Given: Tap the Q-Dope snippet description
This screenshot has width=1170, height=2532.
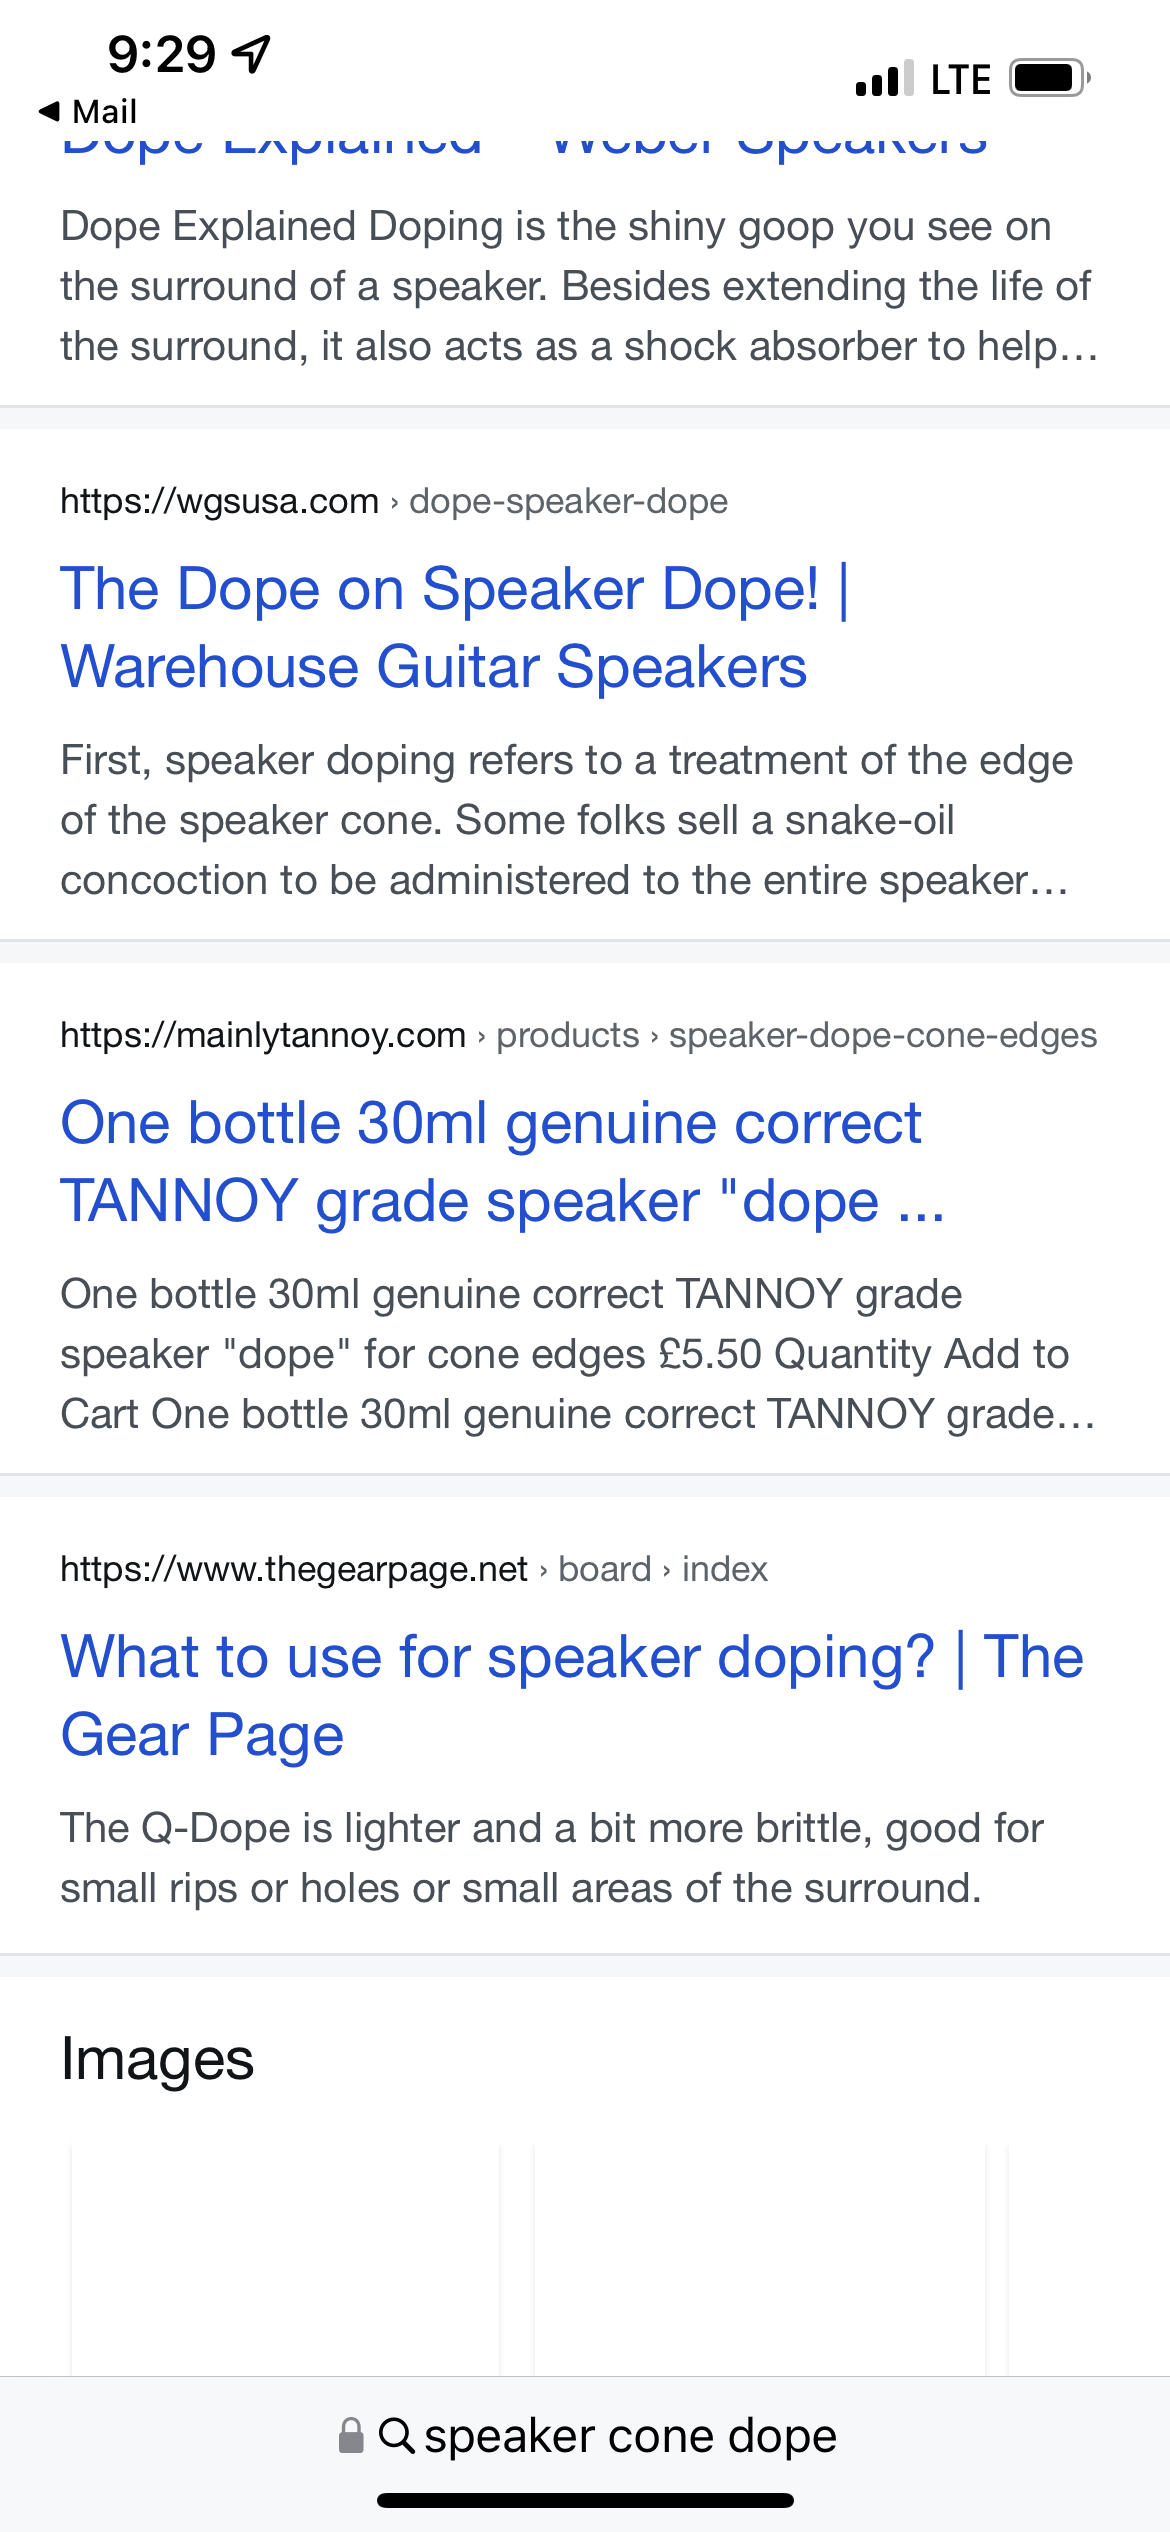Looking at the screenshot, I should (550, 1858).
